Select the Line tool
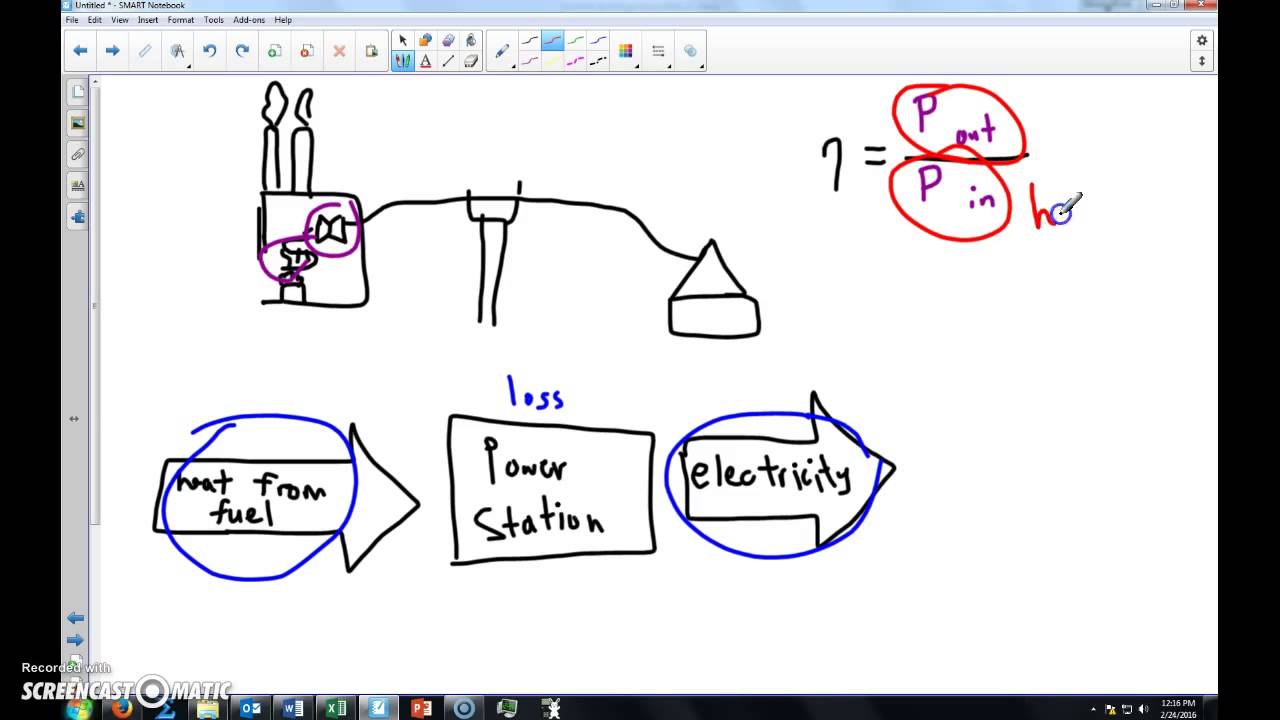The width and height of the screenshot is (1280, 720). pyautogui.click(x=448, y=61)
